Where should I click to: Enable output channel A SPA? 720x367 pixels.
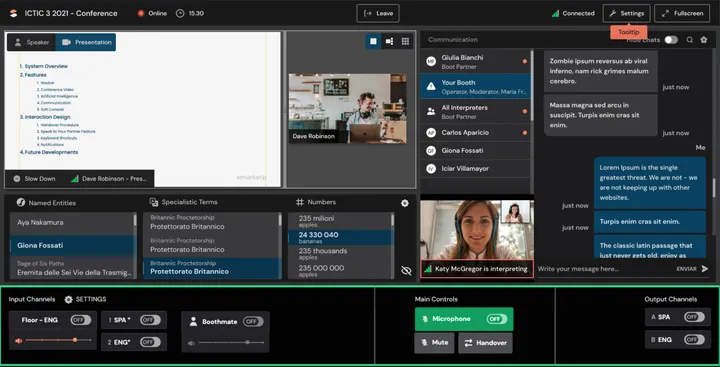694,317
